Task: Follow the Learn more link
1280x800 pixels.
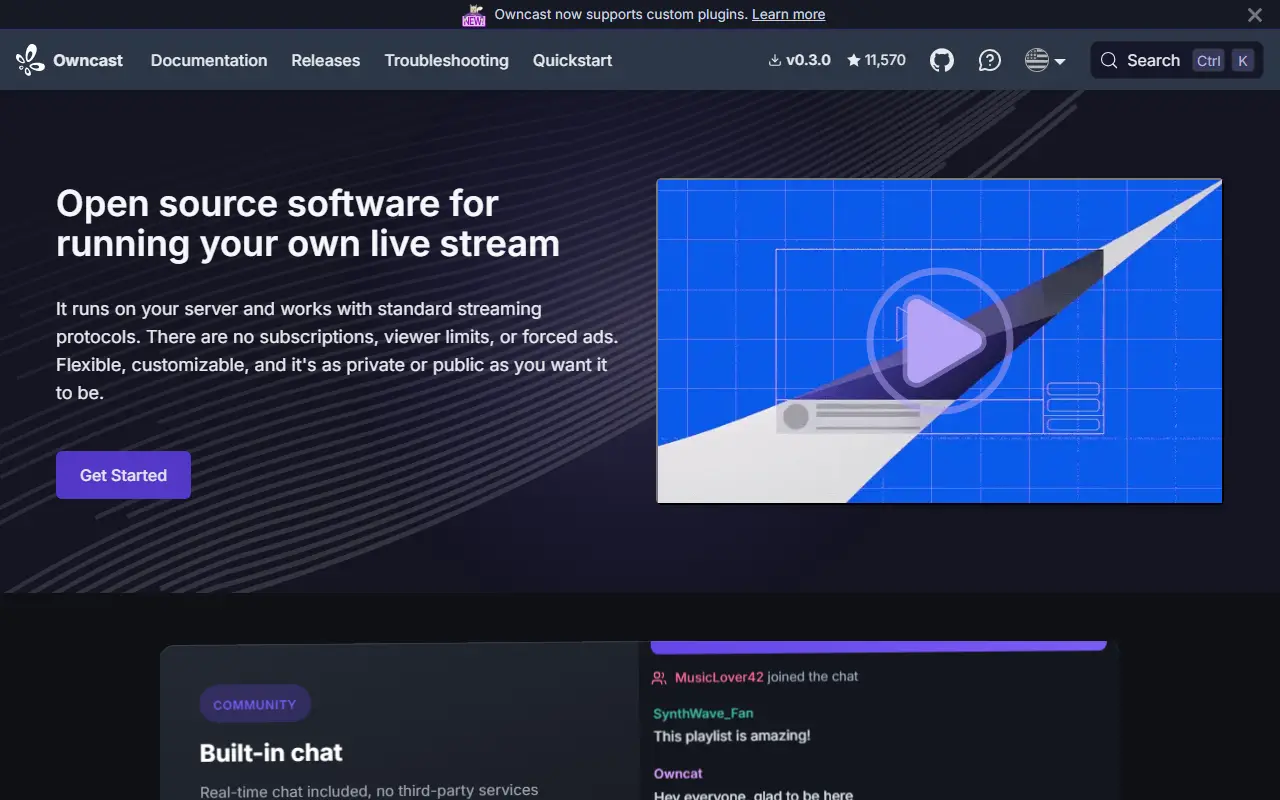Action: click(789, 14)
